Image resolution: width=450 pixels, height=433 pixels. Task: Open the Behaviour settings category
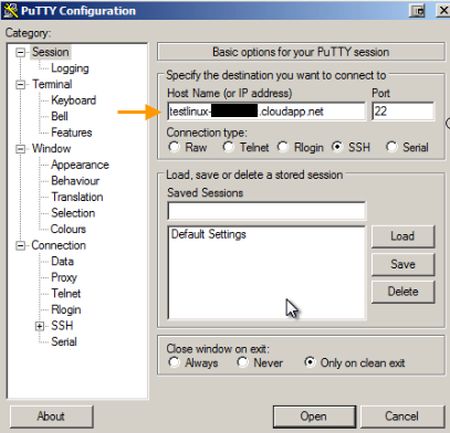[x=75, y=181]
